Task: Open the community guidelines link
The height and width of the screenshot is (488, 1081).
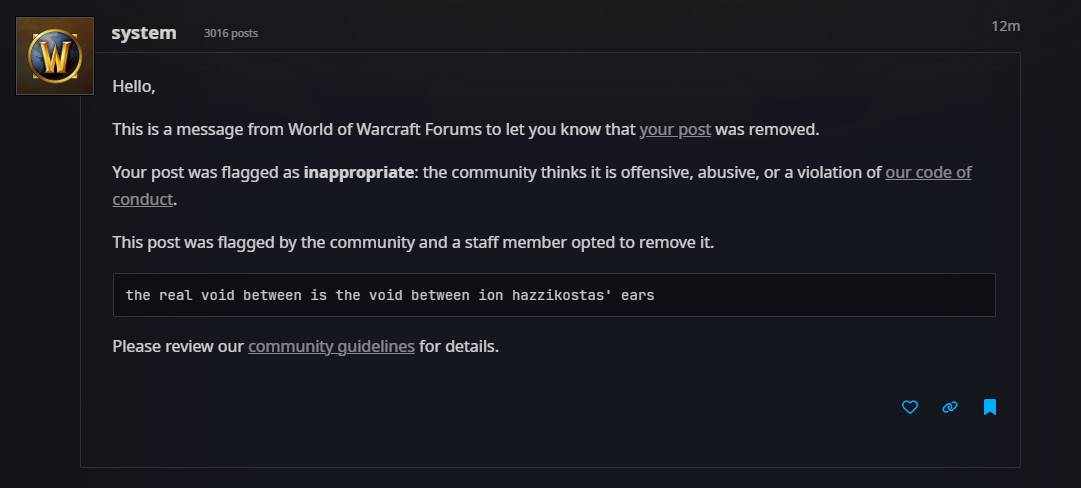Action: (x=331, y=346)
